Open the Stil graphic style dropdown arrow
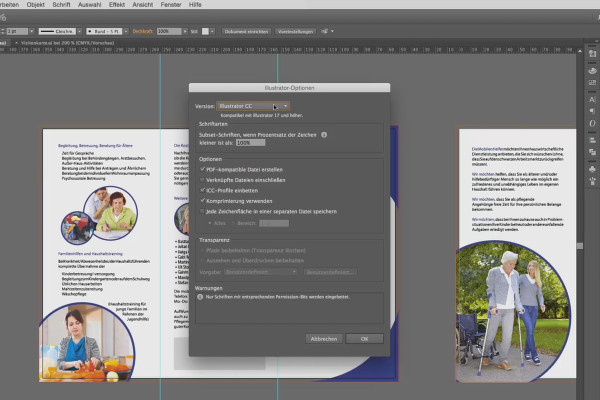The image size is (600, 400). (212, 31)
